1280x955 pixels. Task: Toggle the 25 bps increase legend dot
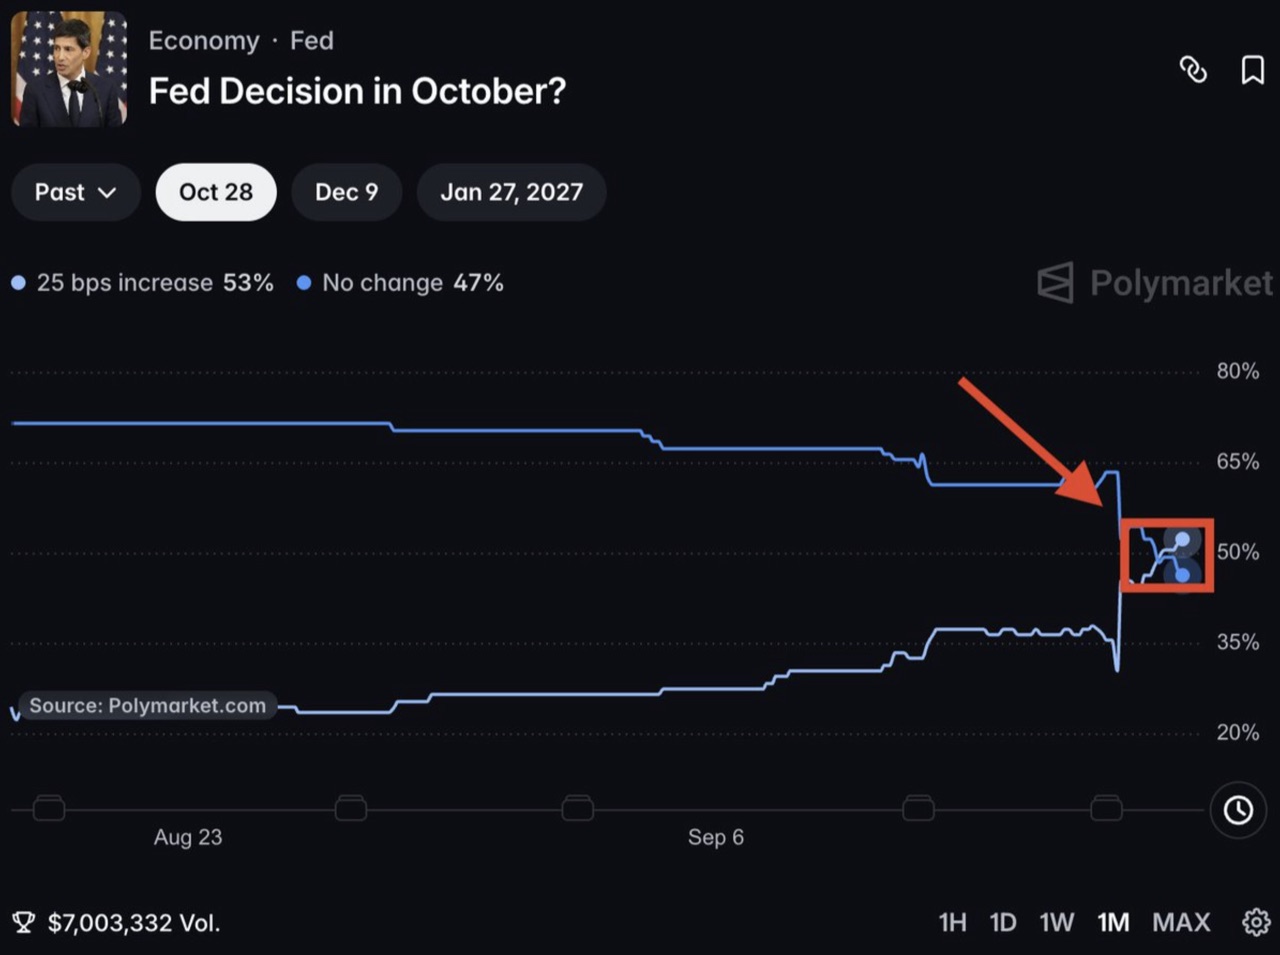pyautogui.click(x=18, y=283)
